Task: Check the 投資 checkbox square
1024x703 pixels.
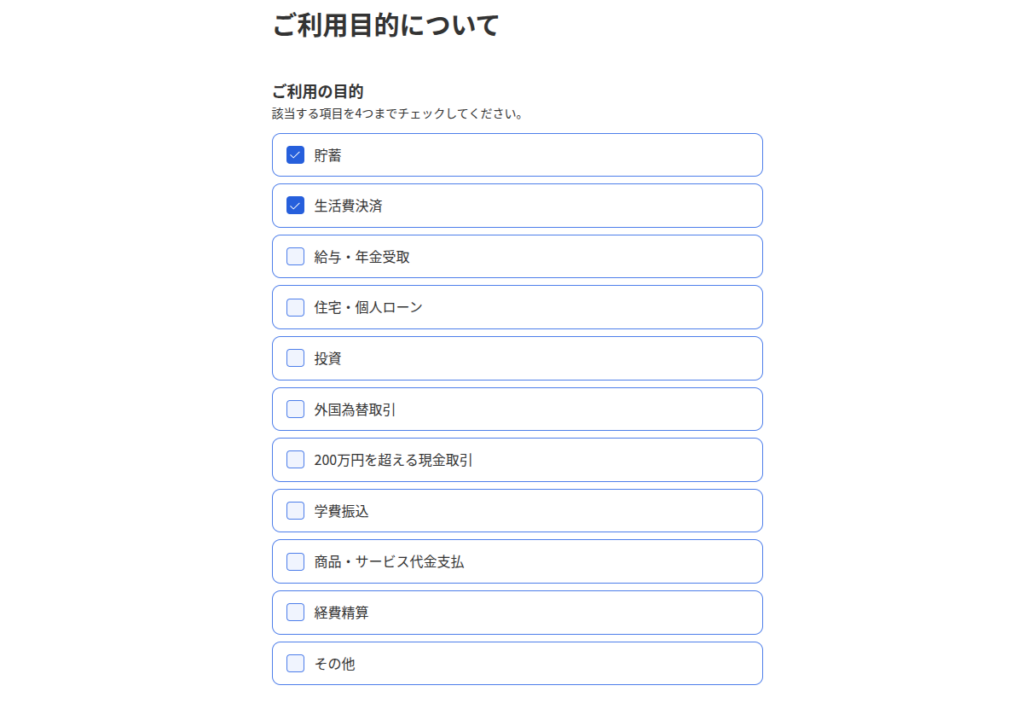Action: (x=295, y=358)
